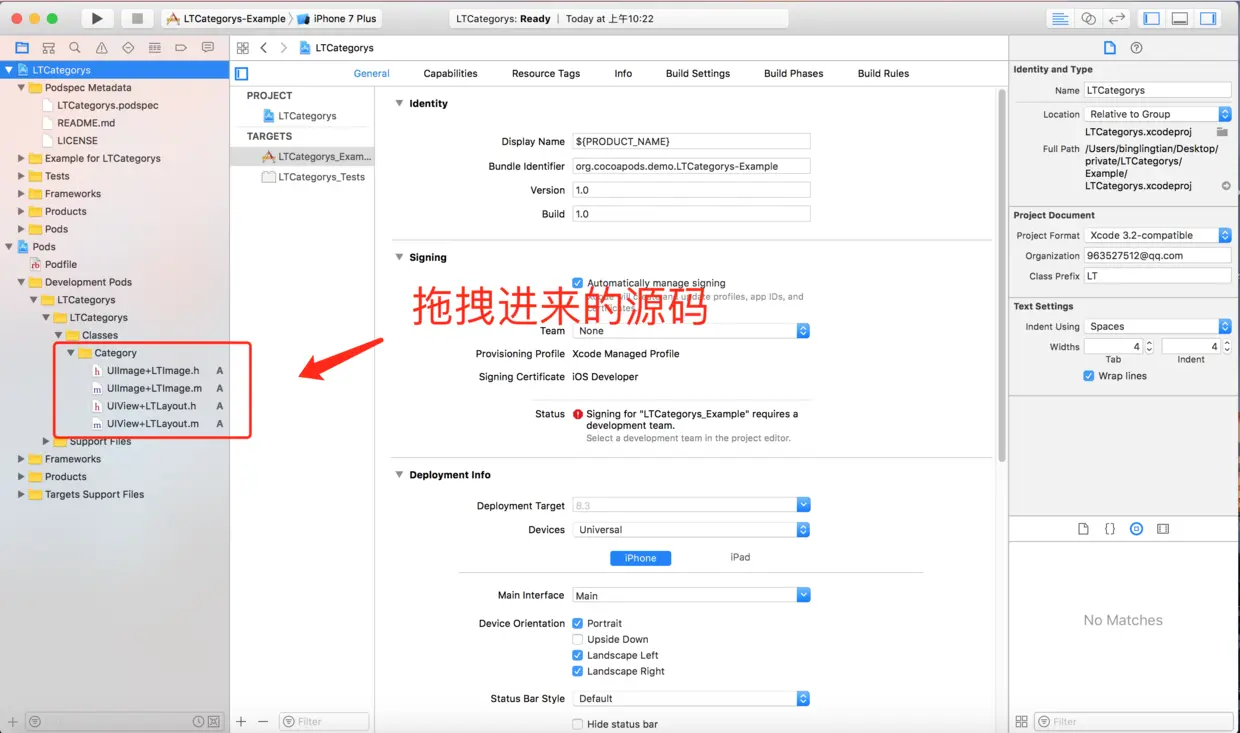Collapse the Identity section
The width and height of the screenshot is (1240, 733).
pyautogui.click(x=400, y=103)
